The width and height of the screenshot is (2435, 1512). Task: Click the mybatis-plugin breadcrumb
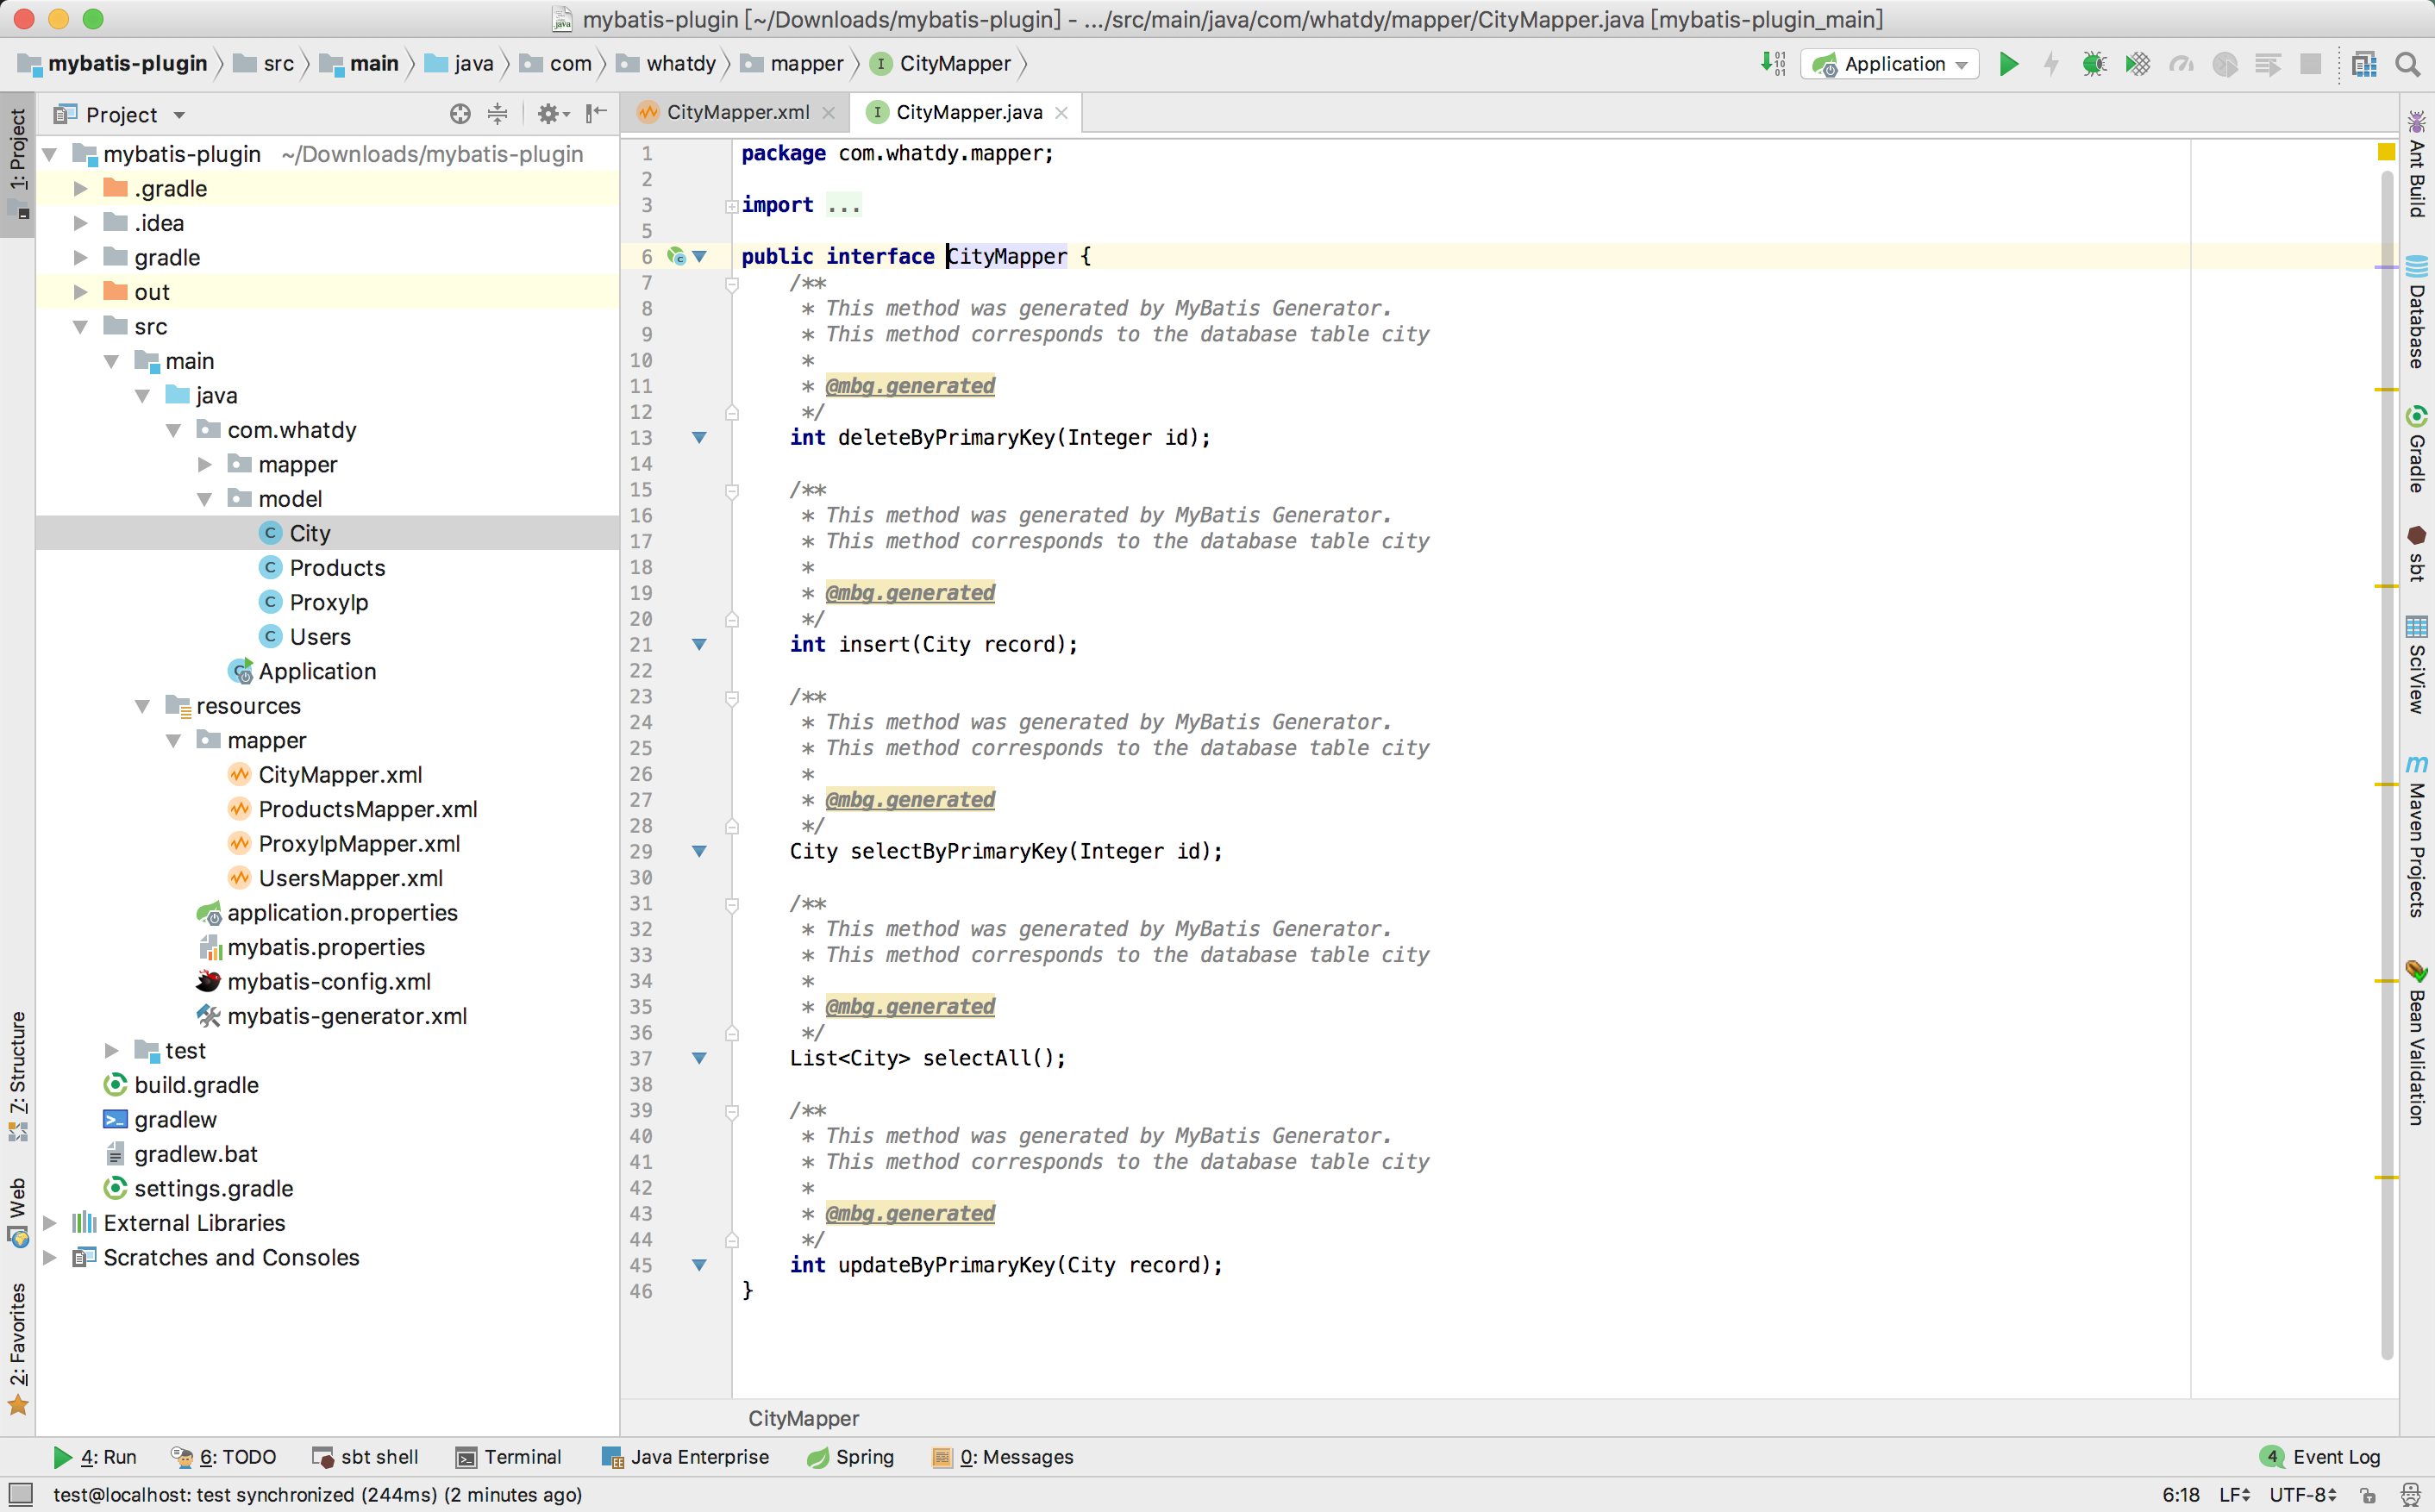point(113,64)
